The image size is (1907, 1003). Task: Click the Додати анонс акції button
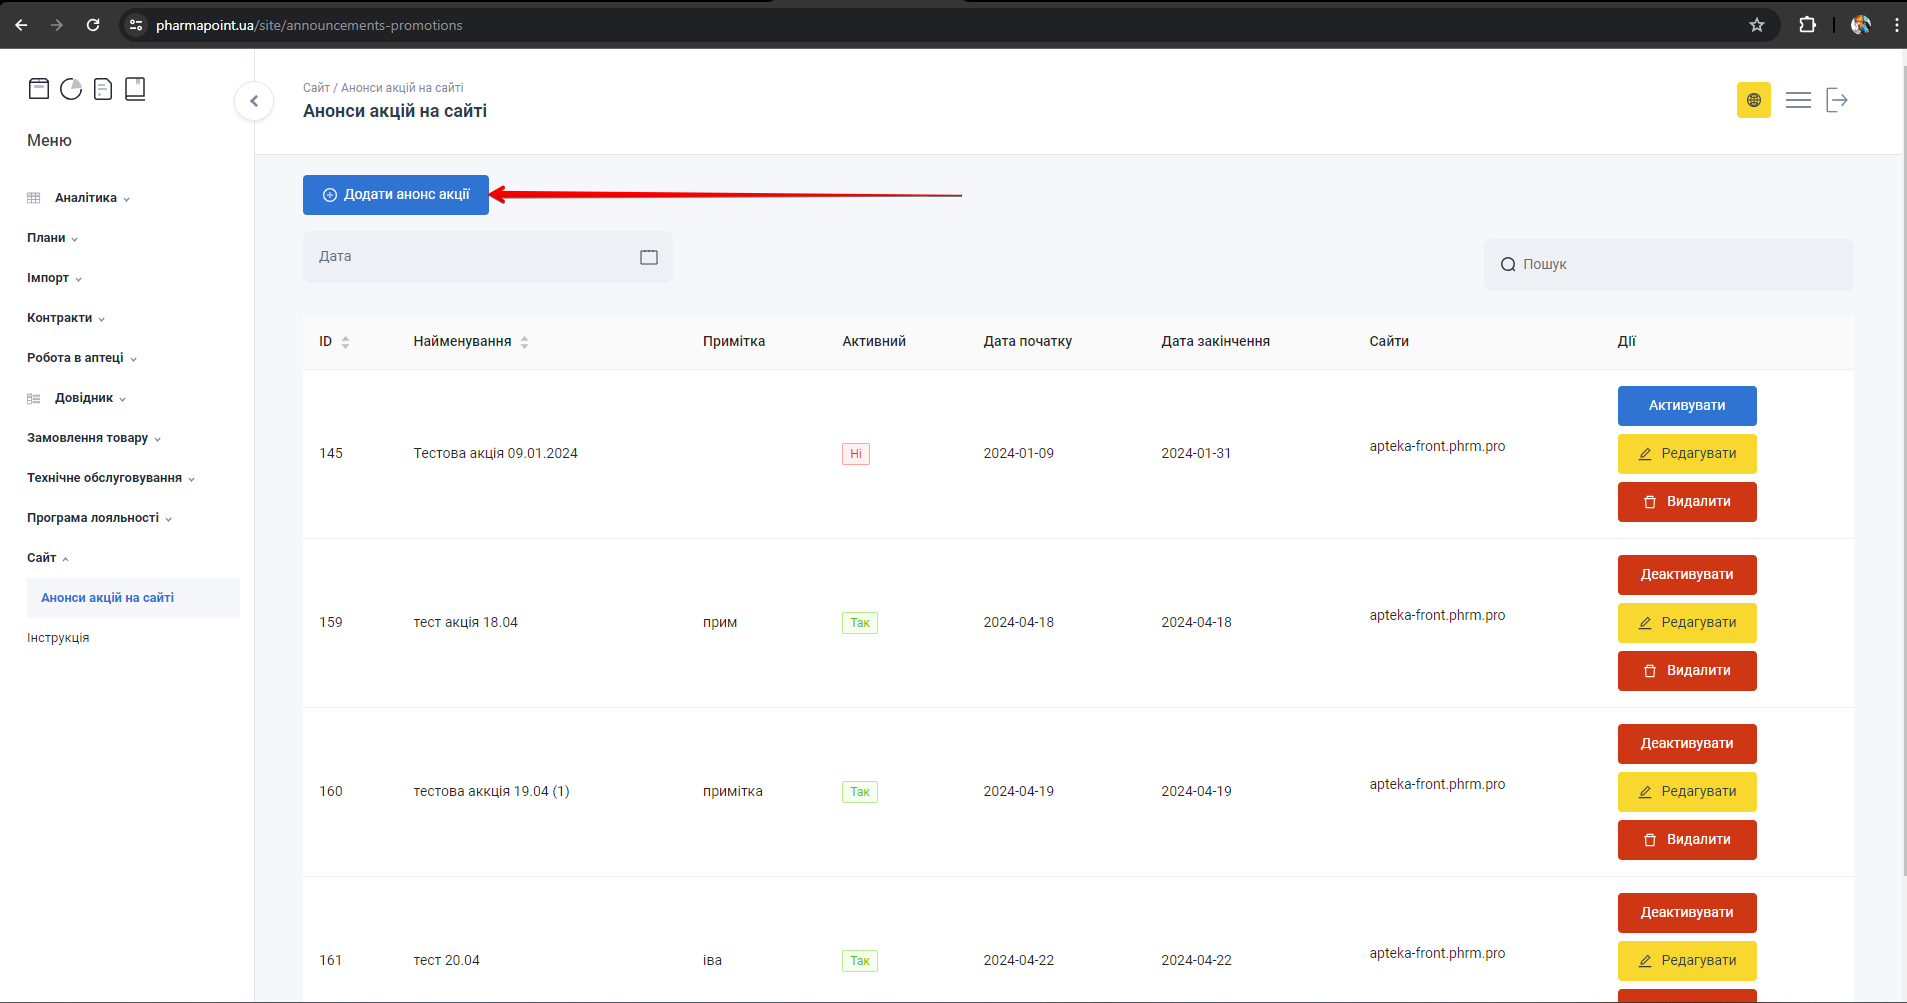point(396,195)
